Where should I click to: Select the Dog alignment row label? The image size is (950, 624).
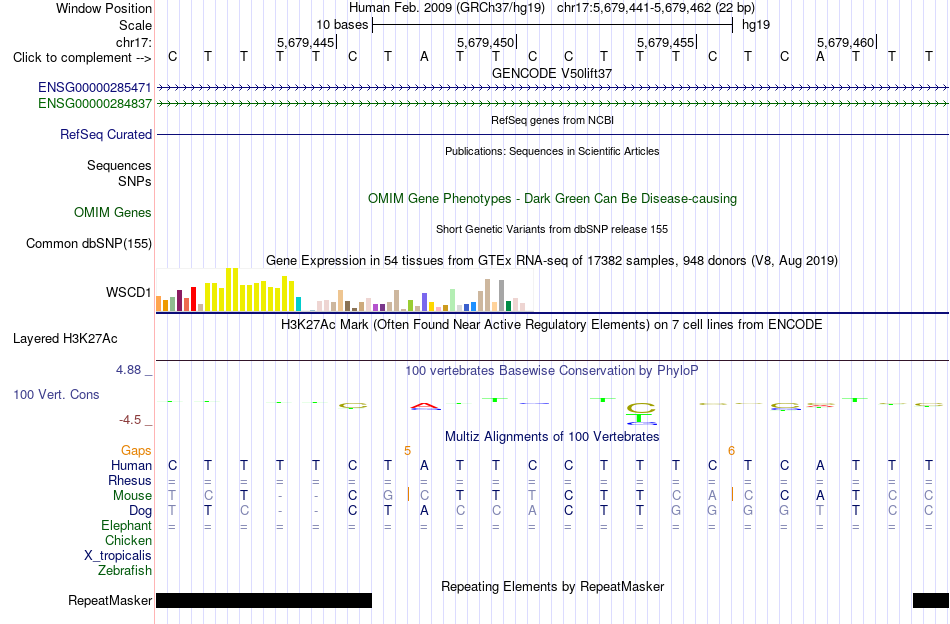click(x=140, y=511)
